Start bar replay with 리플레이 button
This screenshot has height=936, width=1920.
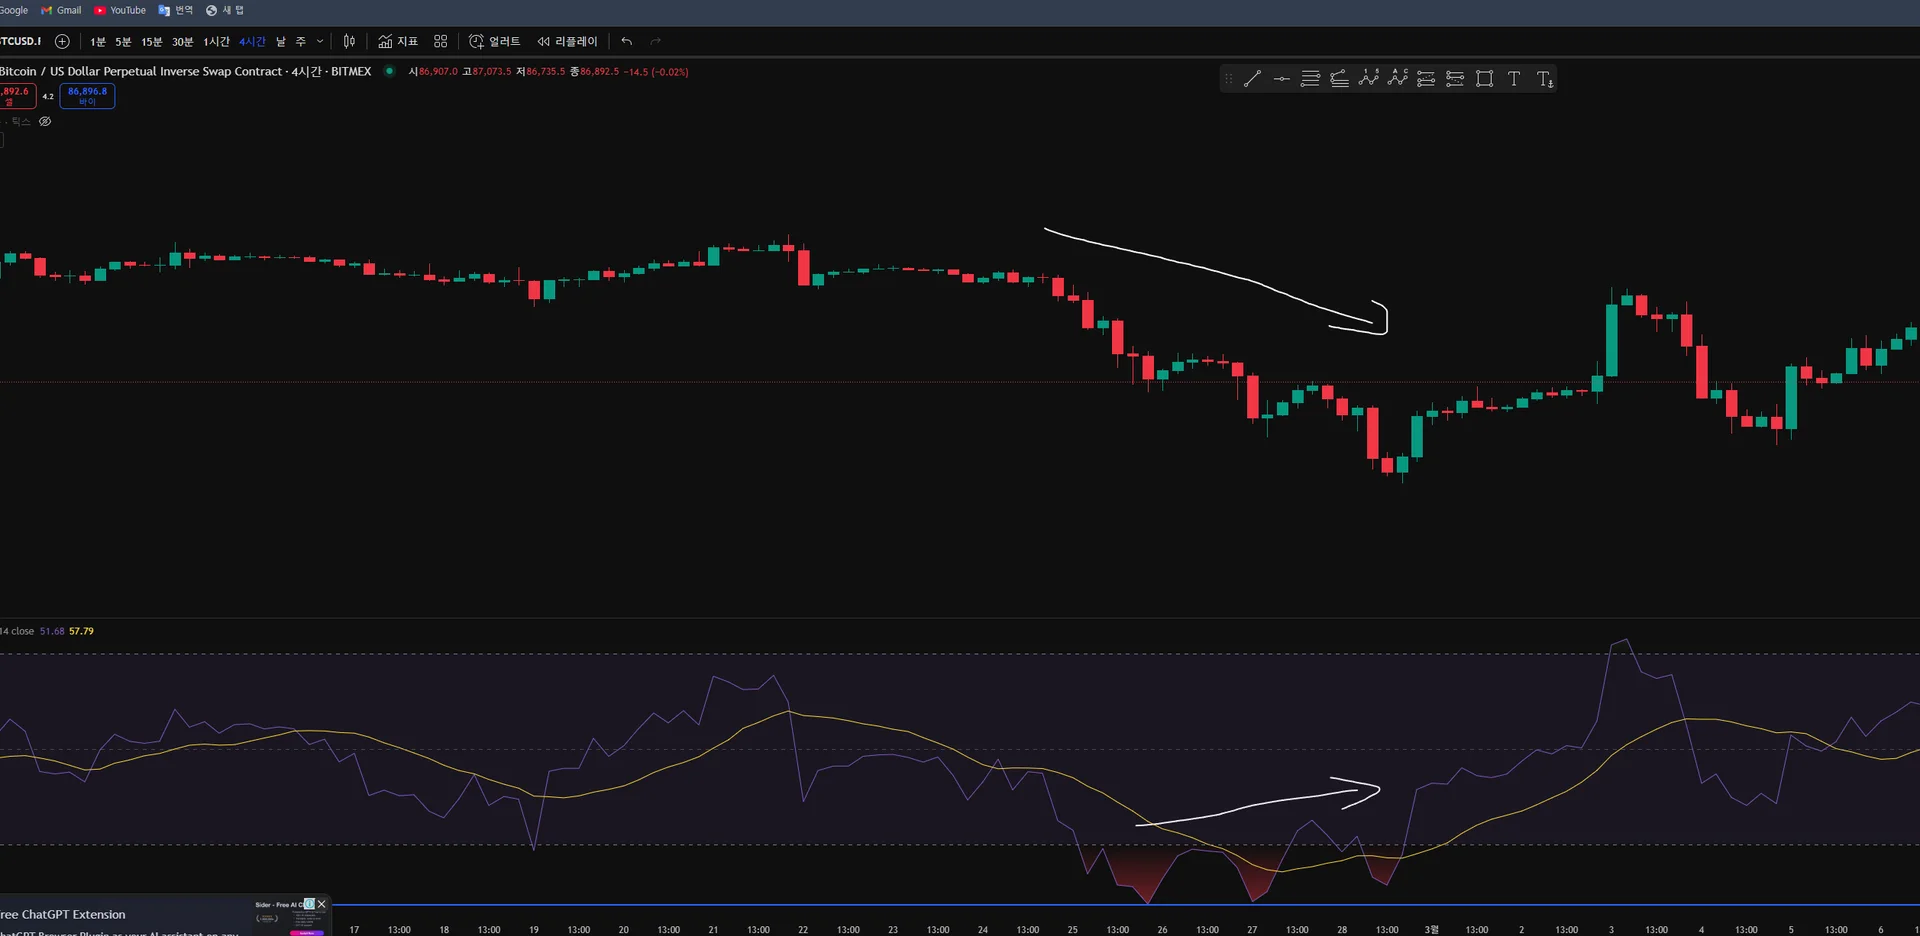tap(567, 41)
